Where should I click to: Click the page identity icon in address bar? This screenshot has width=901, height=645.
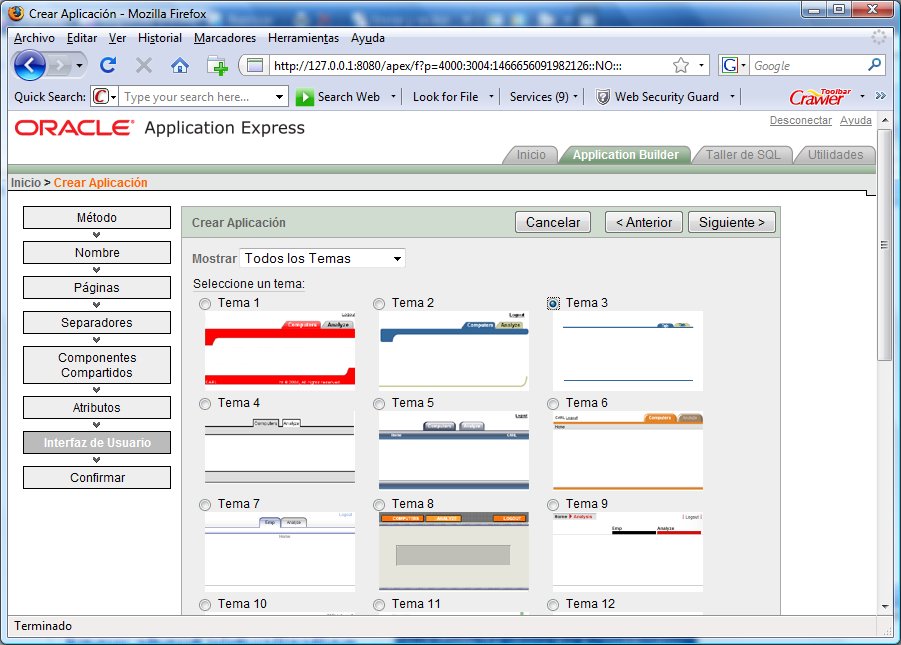coord(255,66)
